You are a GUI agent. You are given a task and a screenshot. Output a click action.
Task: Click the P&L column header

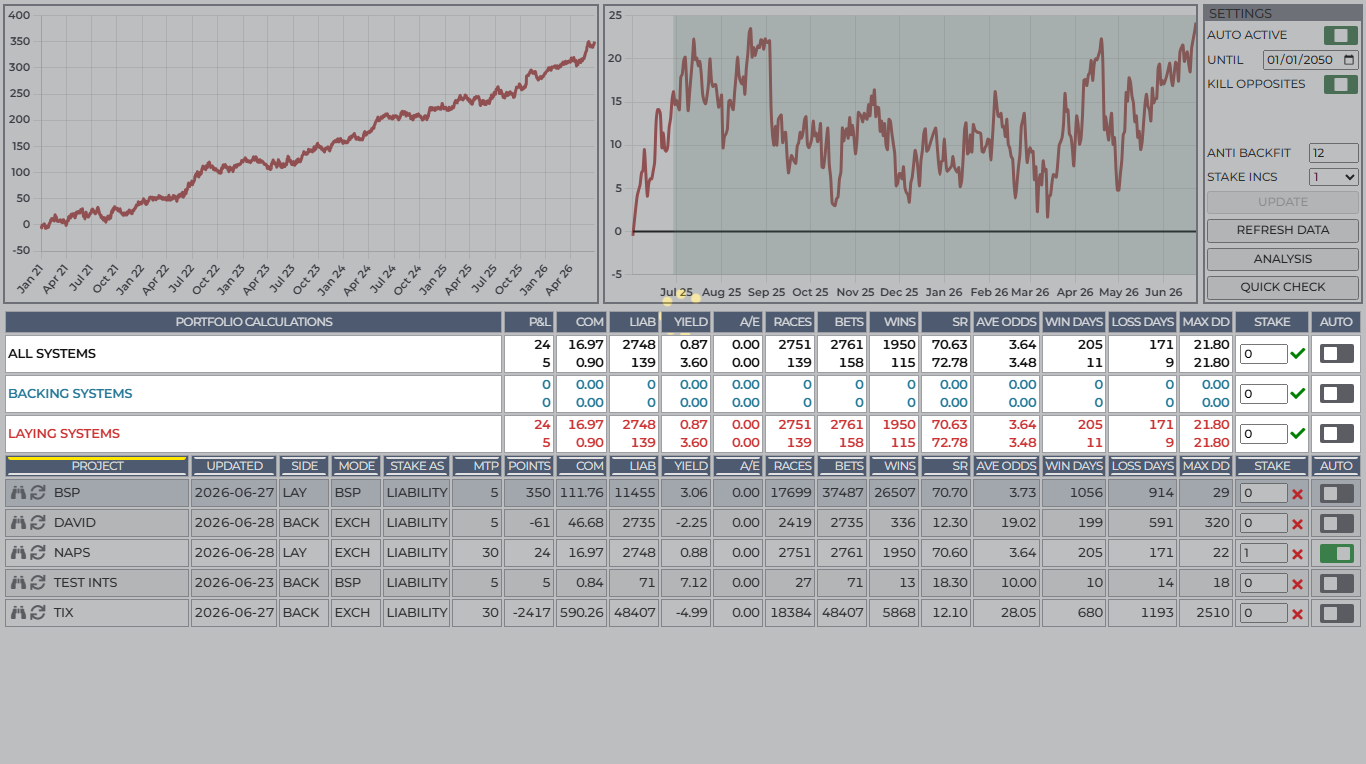(x=529, y=322)
